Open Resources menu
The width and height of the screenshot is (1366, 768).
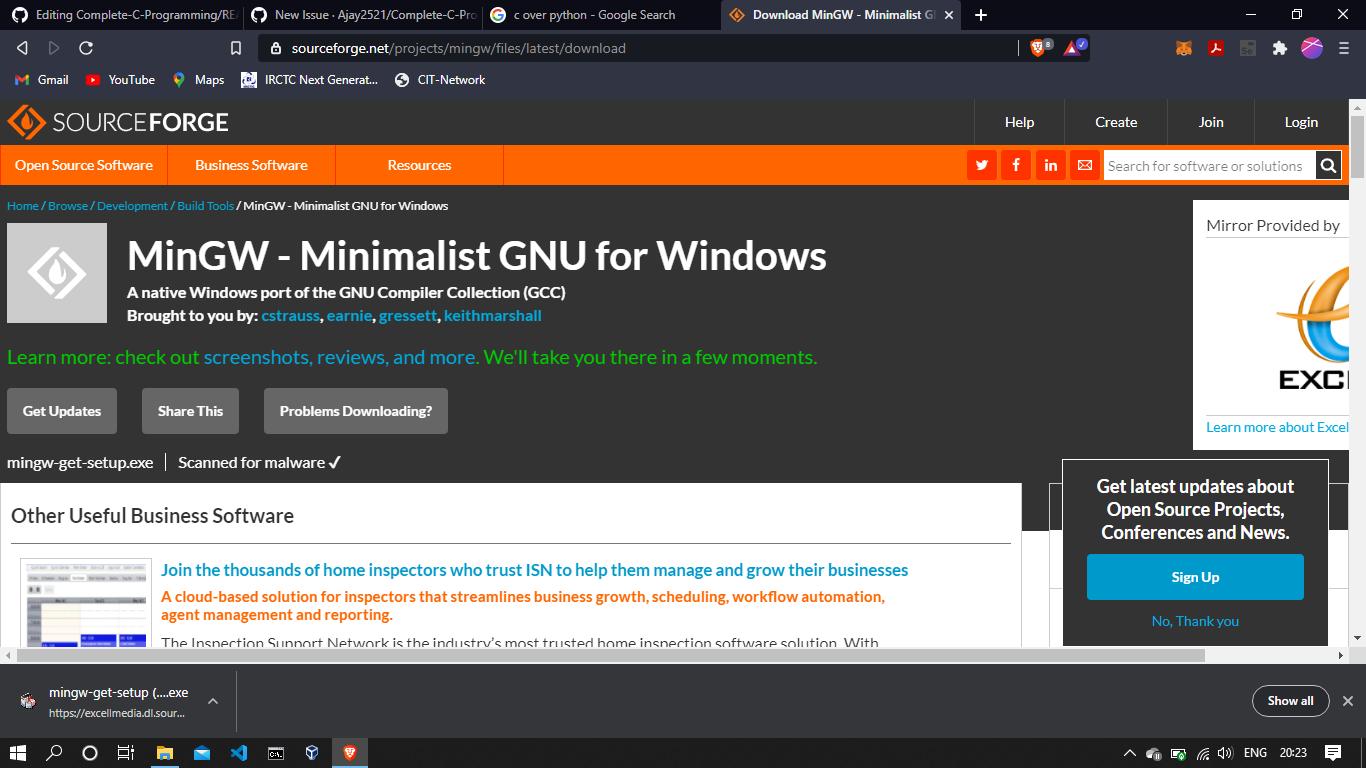419,165
